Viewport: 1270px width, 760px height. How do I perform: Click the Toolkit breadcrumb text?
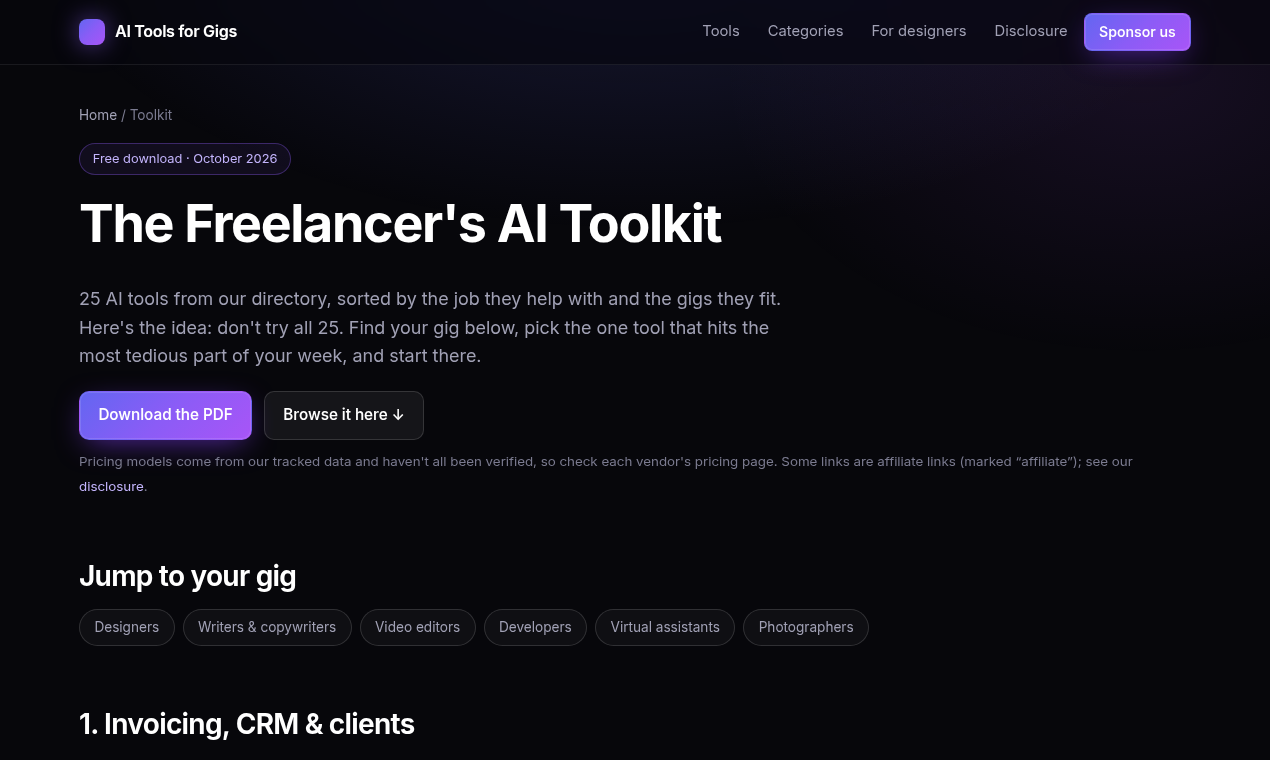point(151,115)
